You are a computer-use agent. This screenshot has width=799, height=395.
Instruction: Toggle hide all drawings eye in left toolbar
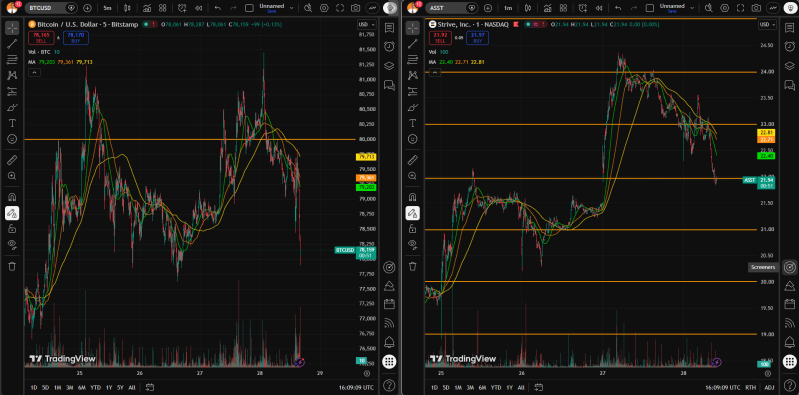12,244
